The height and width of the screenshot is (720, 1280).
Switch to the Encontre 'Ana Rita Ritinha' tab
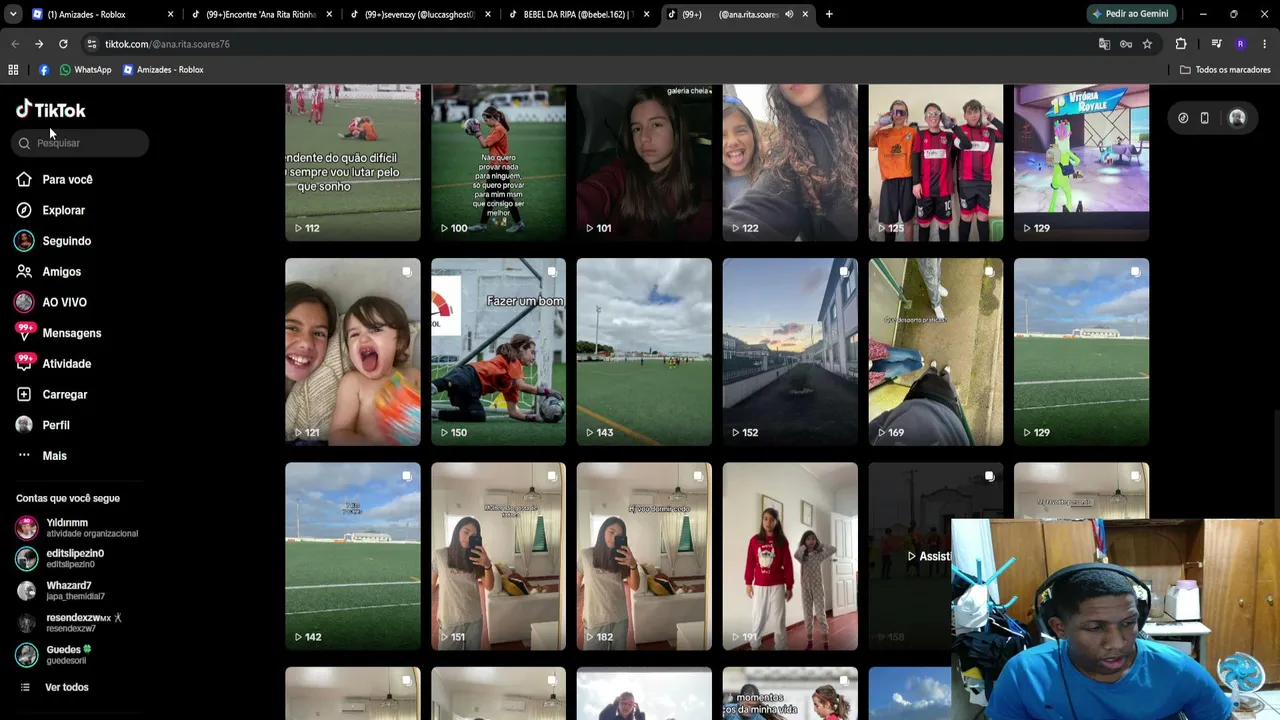point(262,14)
